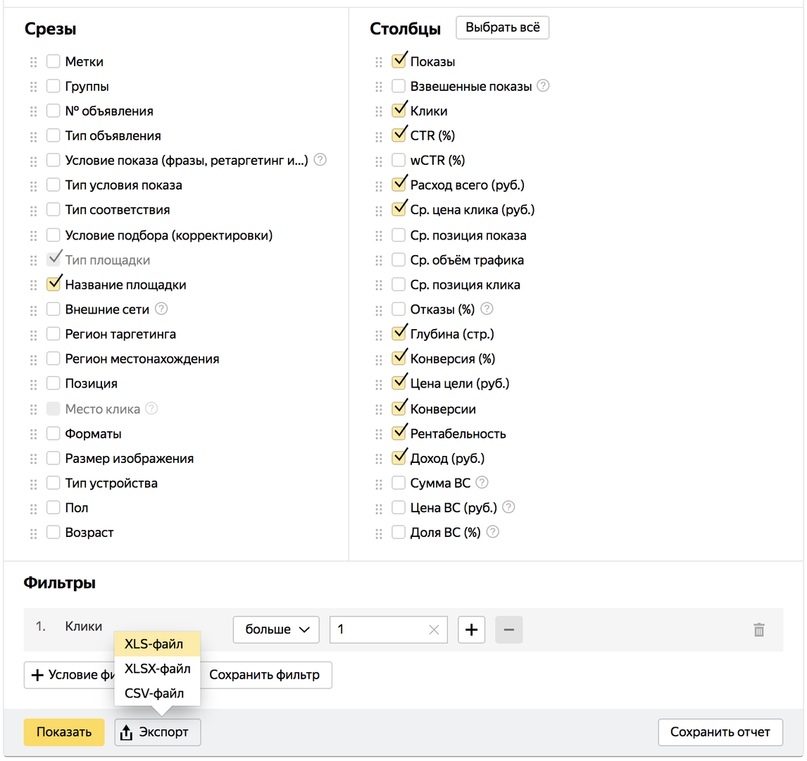
Task: Choose CSV-файл from export menu
Action: pos(155,692)
